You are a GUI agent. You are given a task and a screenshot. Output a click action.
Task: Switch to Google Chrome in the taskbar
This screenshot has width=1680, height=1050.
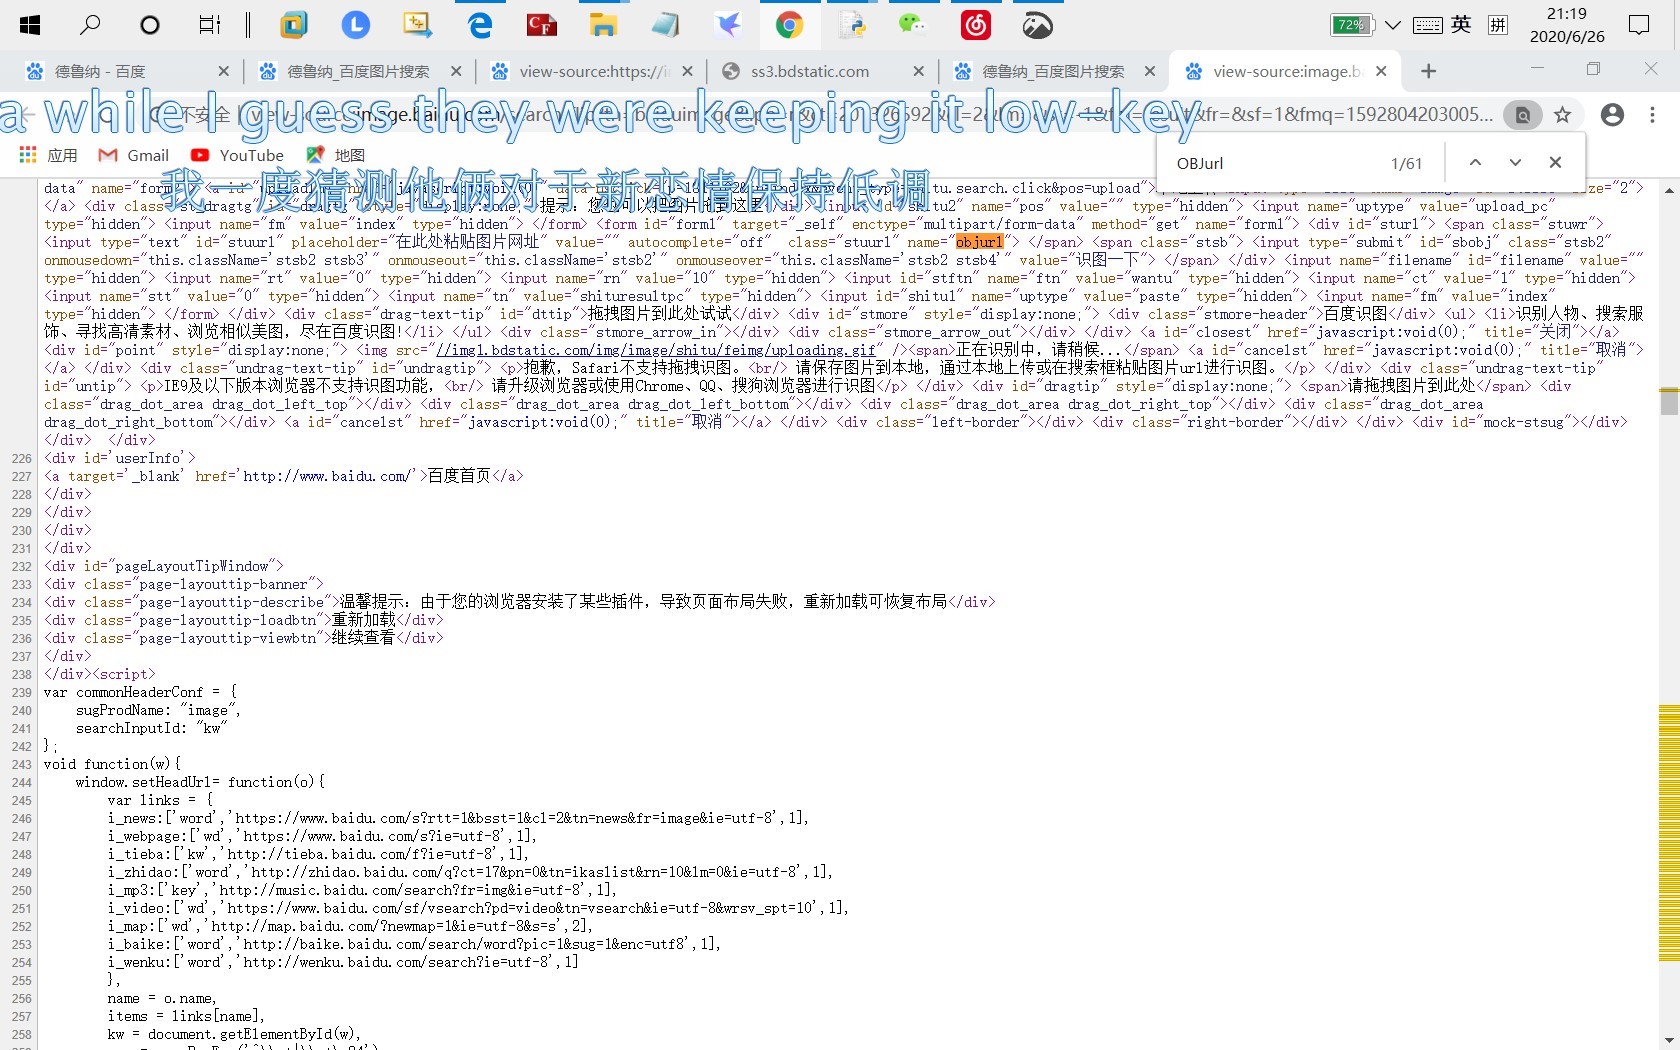tap(789, 25)
